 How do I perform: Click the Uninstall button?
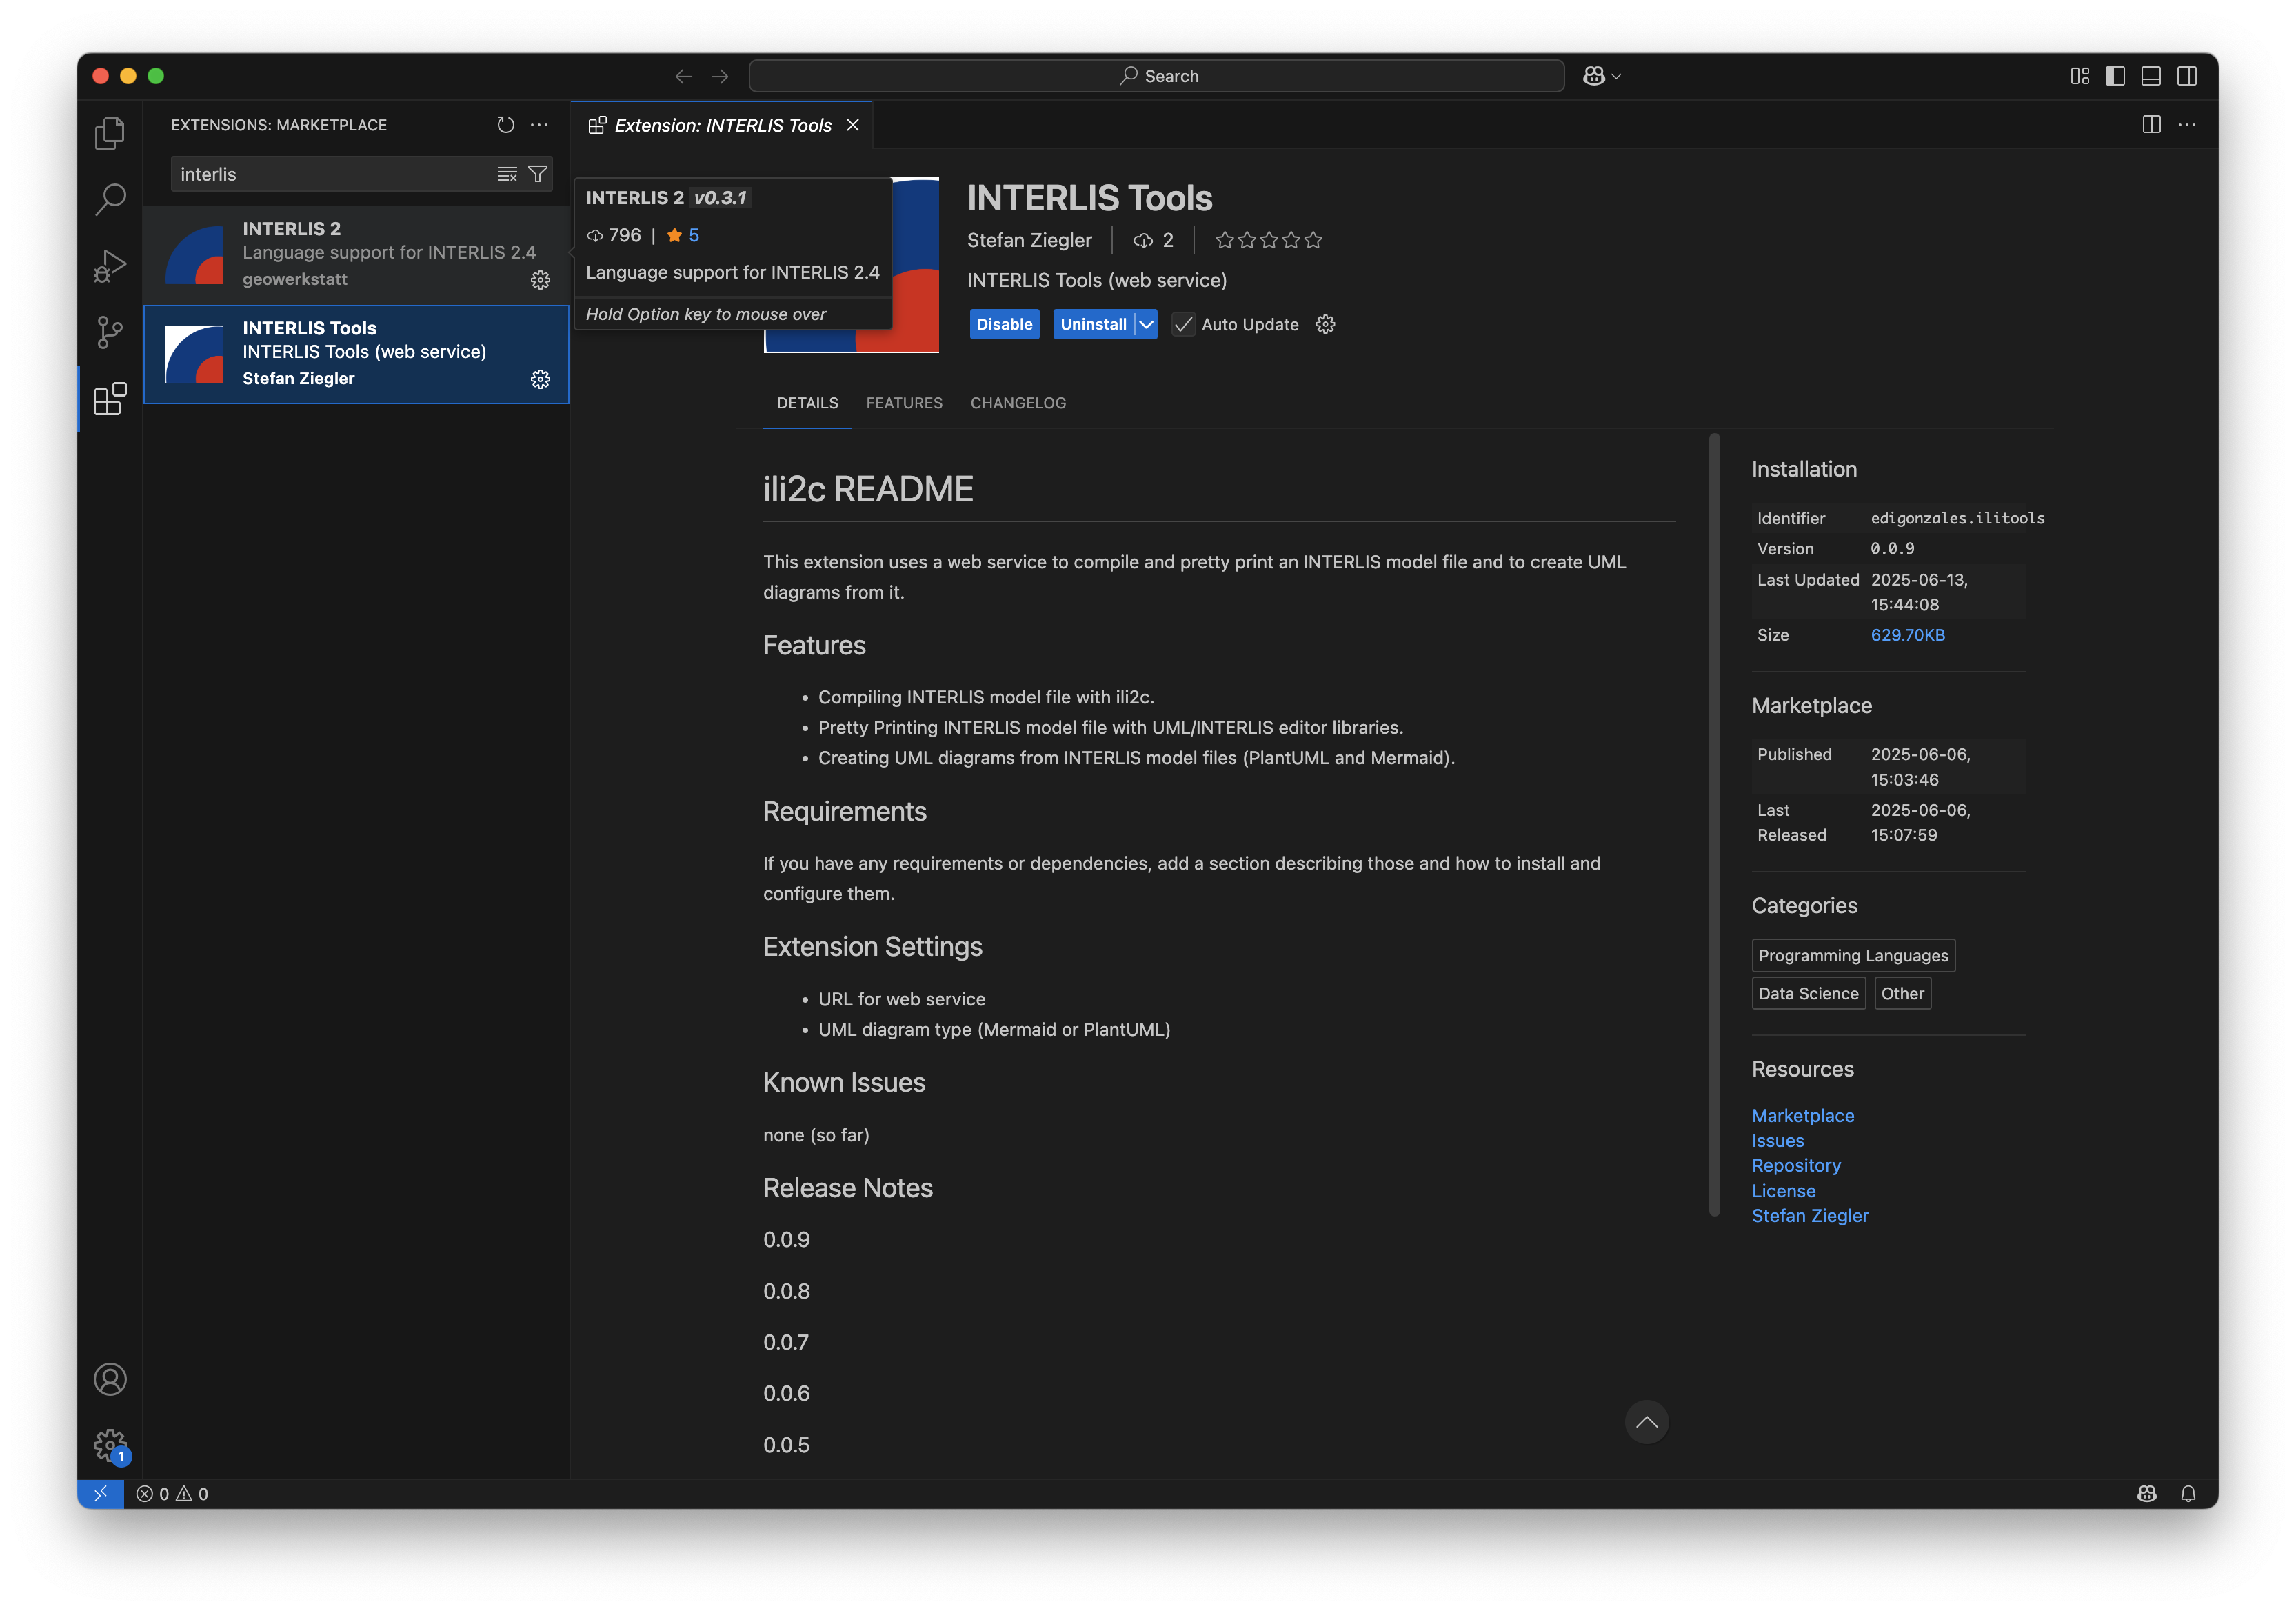tap(1093, 324)
